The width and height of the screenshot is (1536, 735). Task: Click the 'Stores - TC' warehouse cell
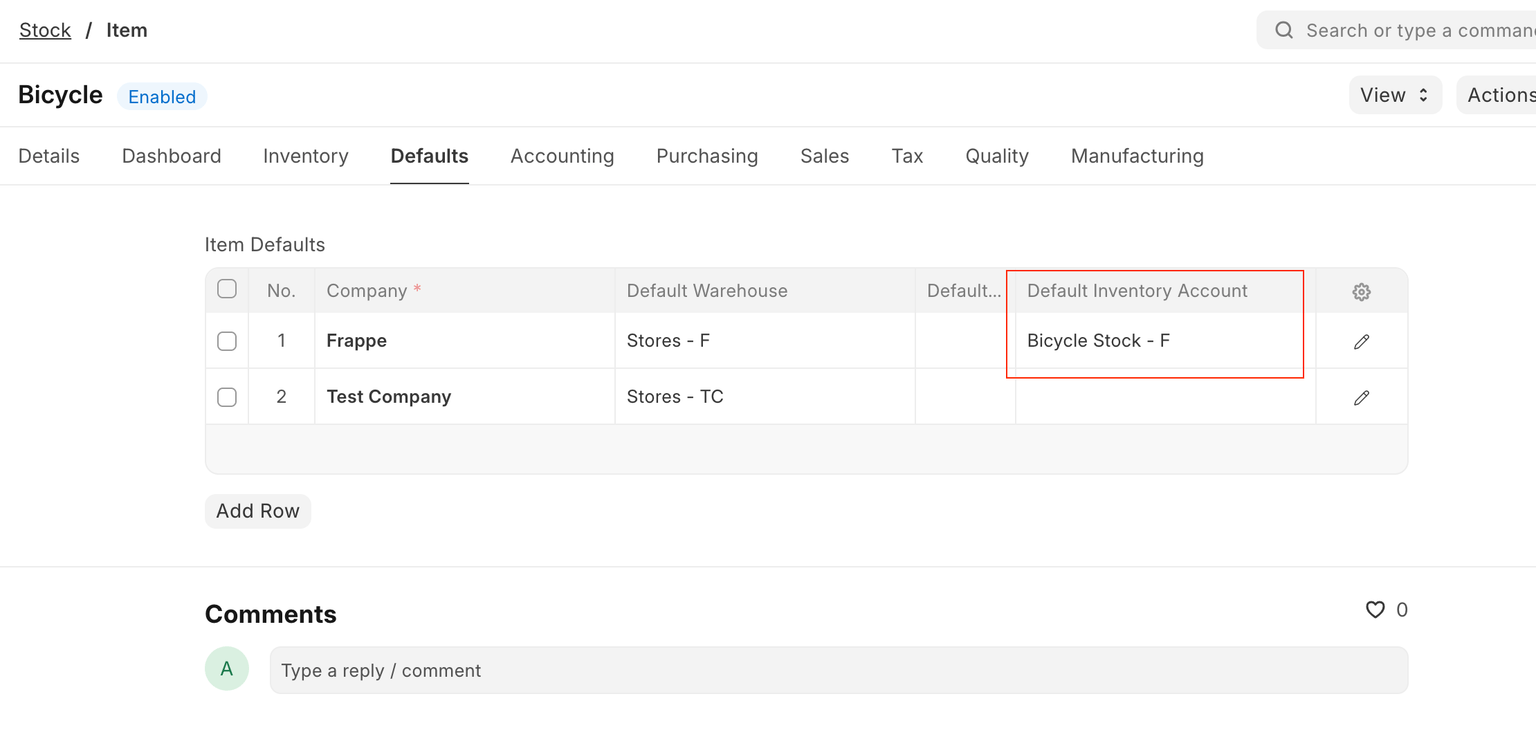(765, 397)
